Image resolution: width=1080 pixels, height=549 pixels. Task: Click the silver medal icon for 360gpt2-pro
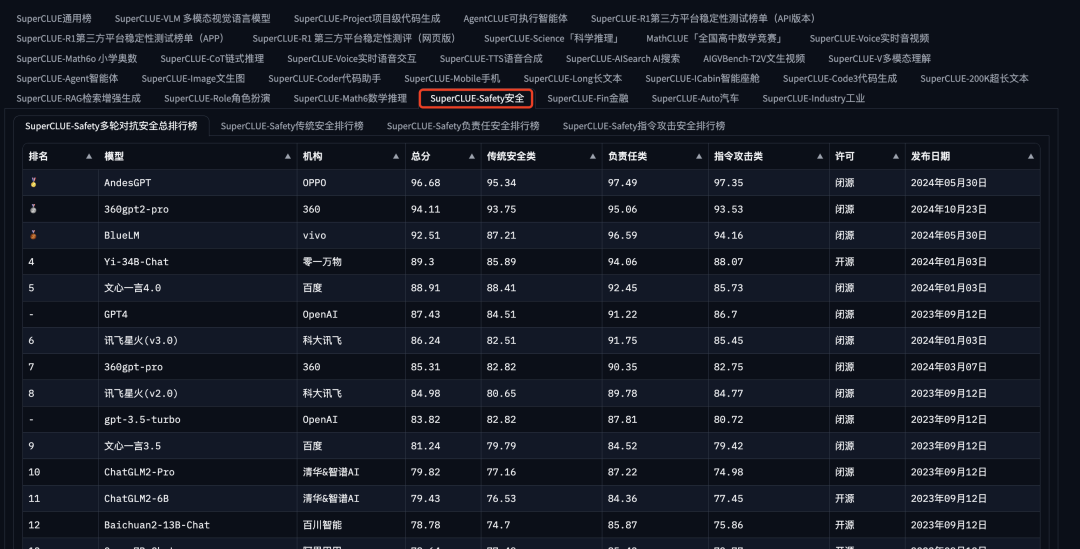click(33, 209)
